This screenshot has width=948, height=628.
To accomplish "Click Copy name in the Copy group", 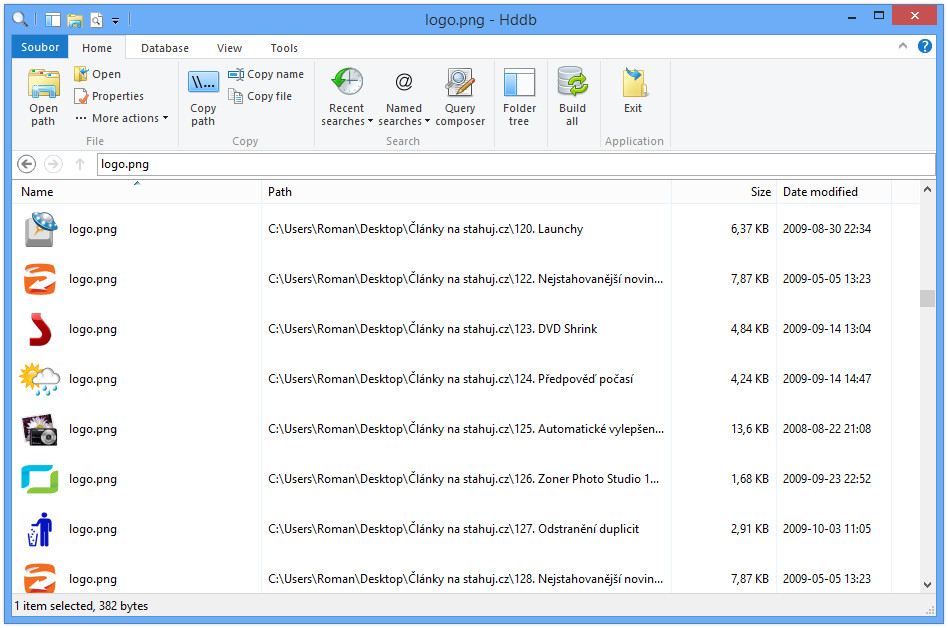I will 266,74.
